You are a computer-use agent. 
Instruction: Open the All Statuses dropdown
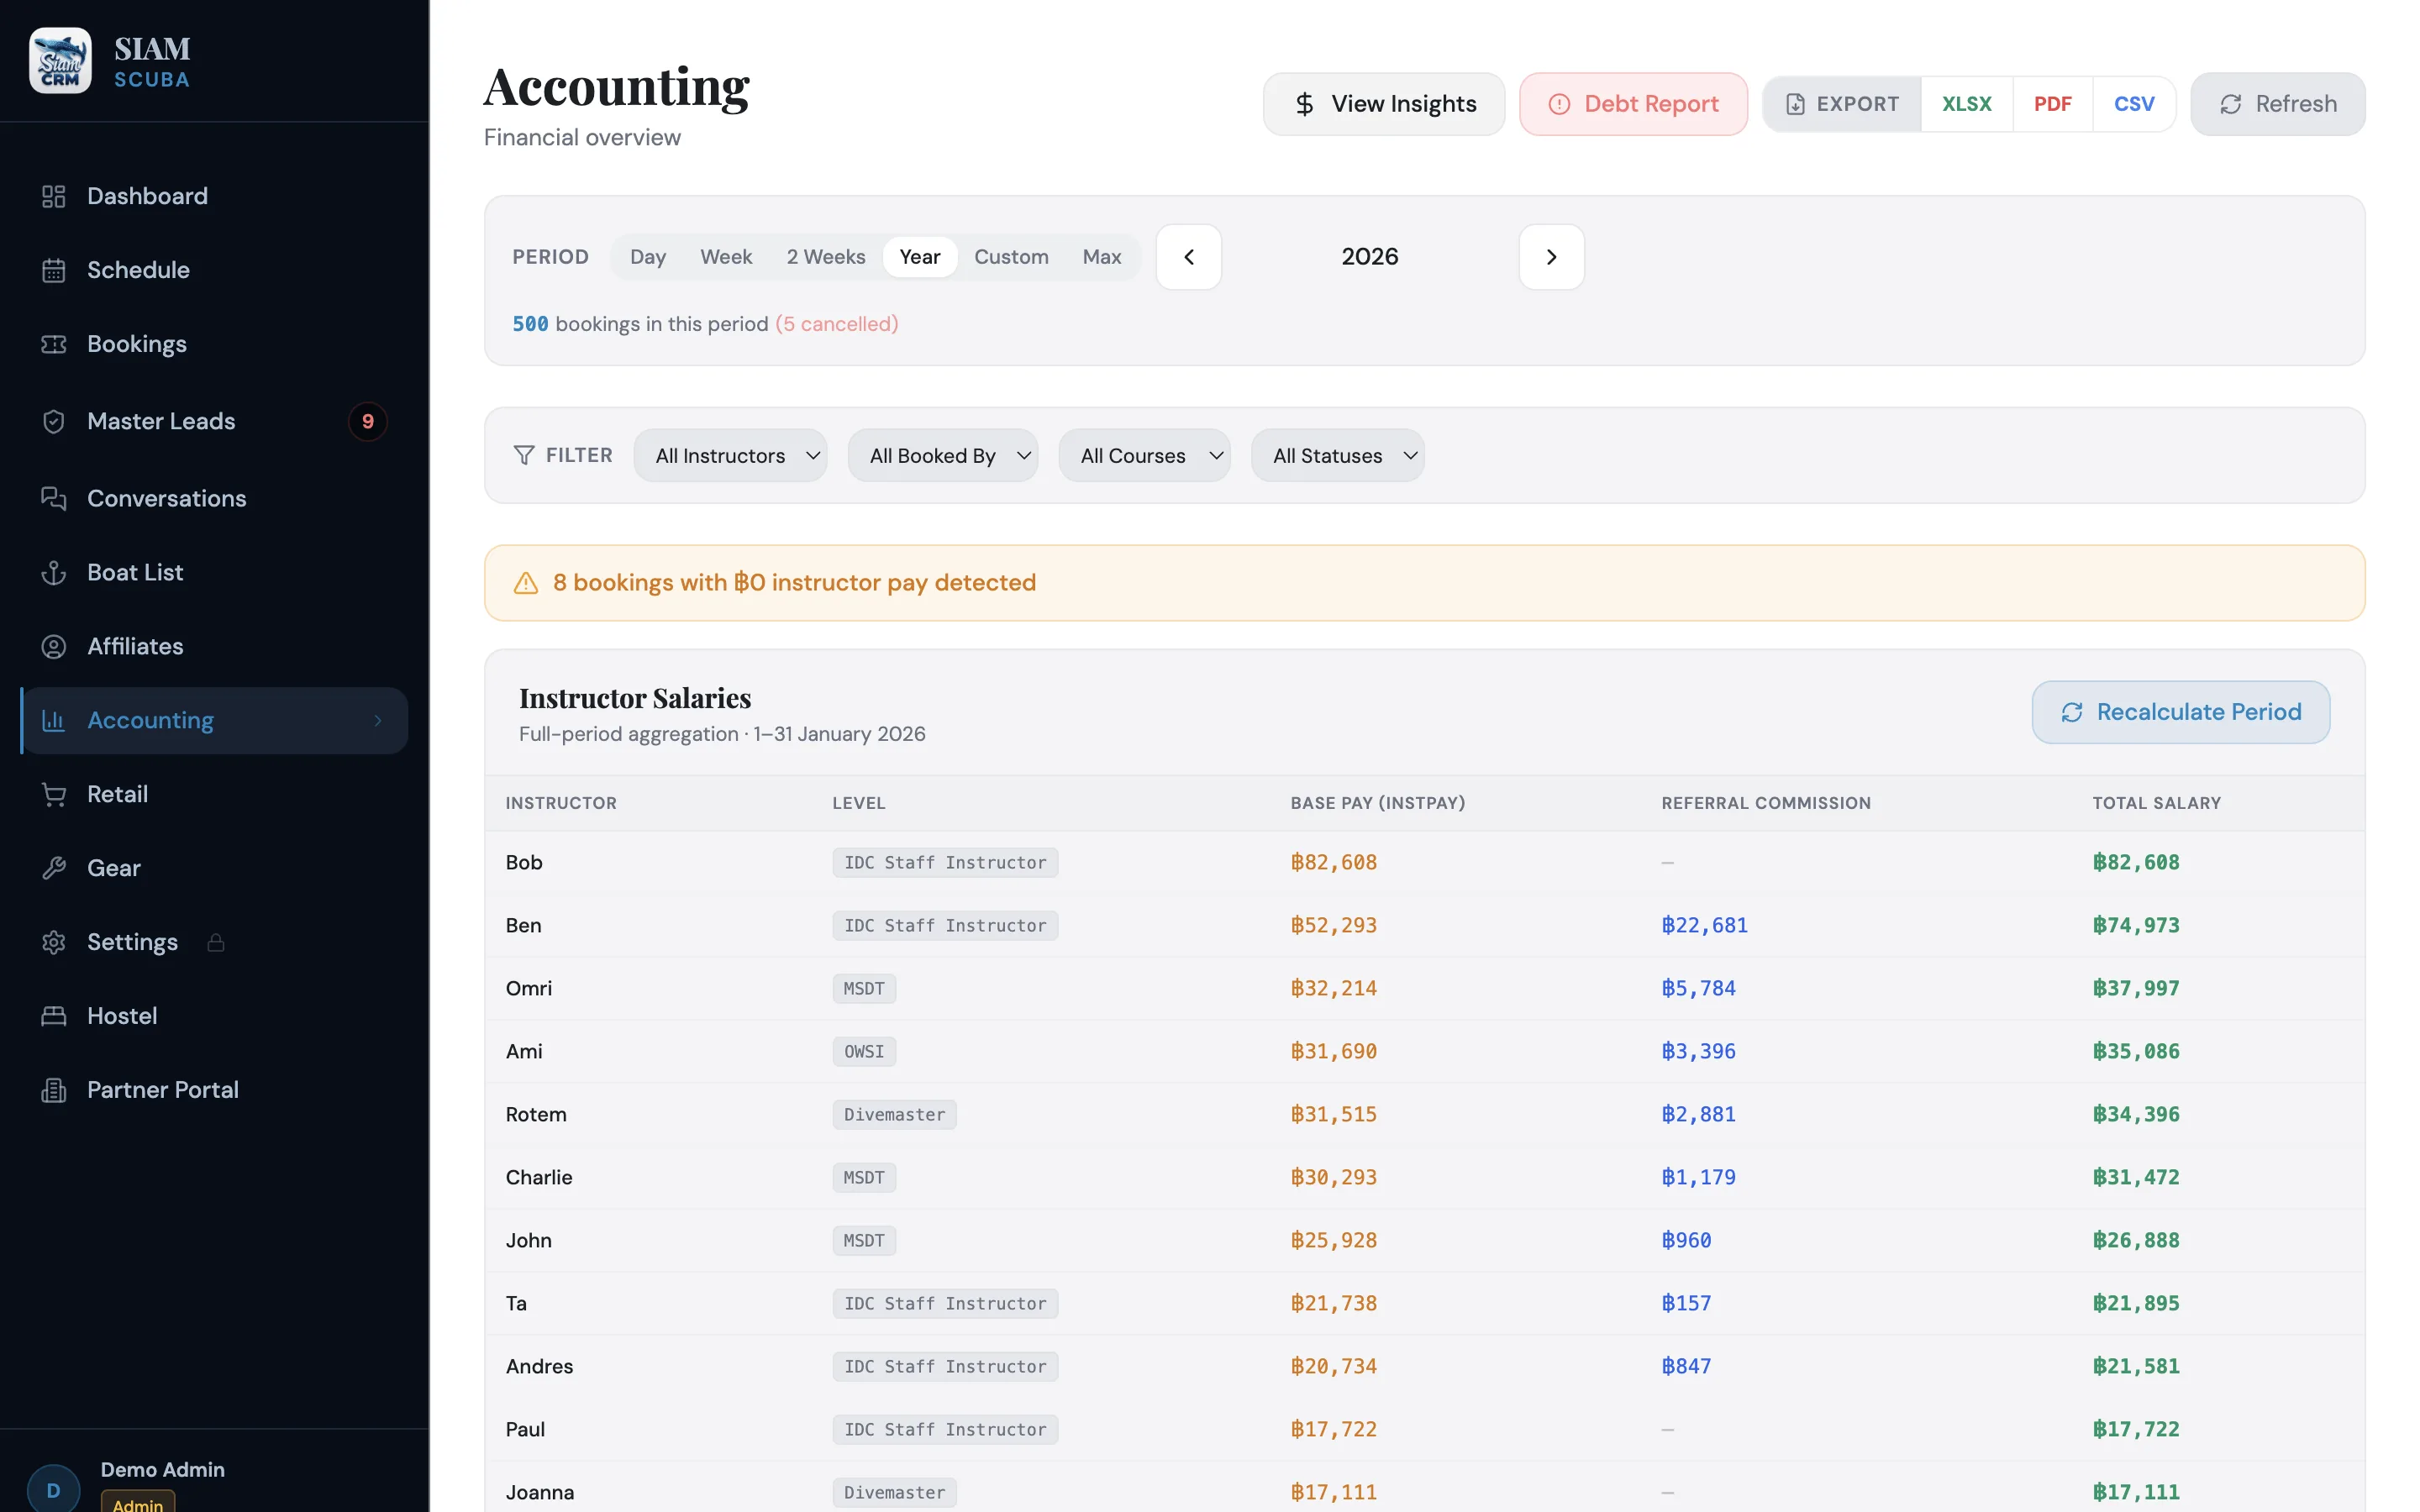[1338, 455]
